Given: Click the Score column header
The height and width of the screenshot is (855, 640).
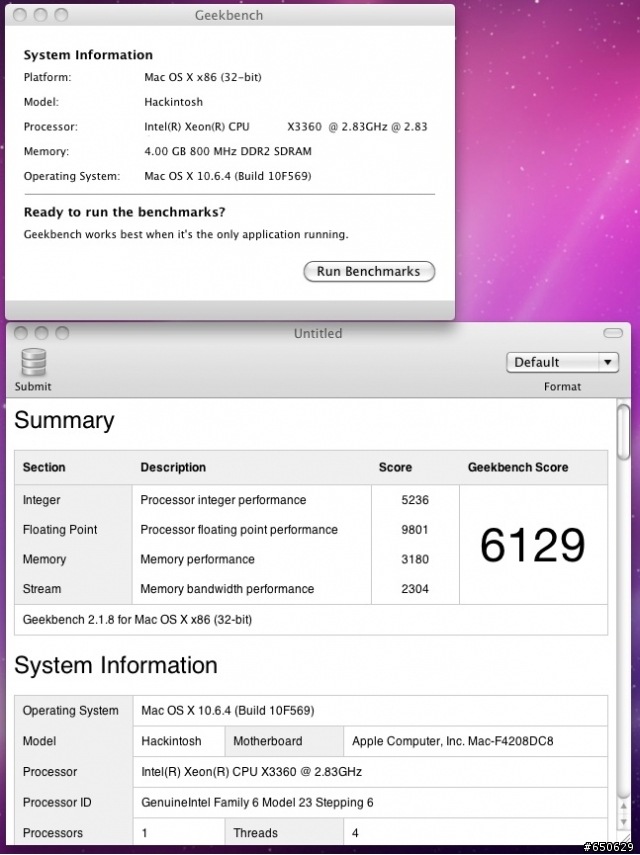Looking at the screenshot, I should pos(395,467).
